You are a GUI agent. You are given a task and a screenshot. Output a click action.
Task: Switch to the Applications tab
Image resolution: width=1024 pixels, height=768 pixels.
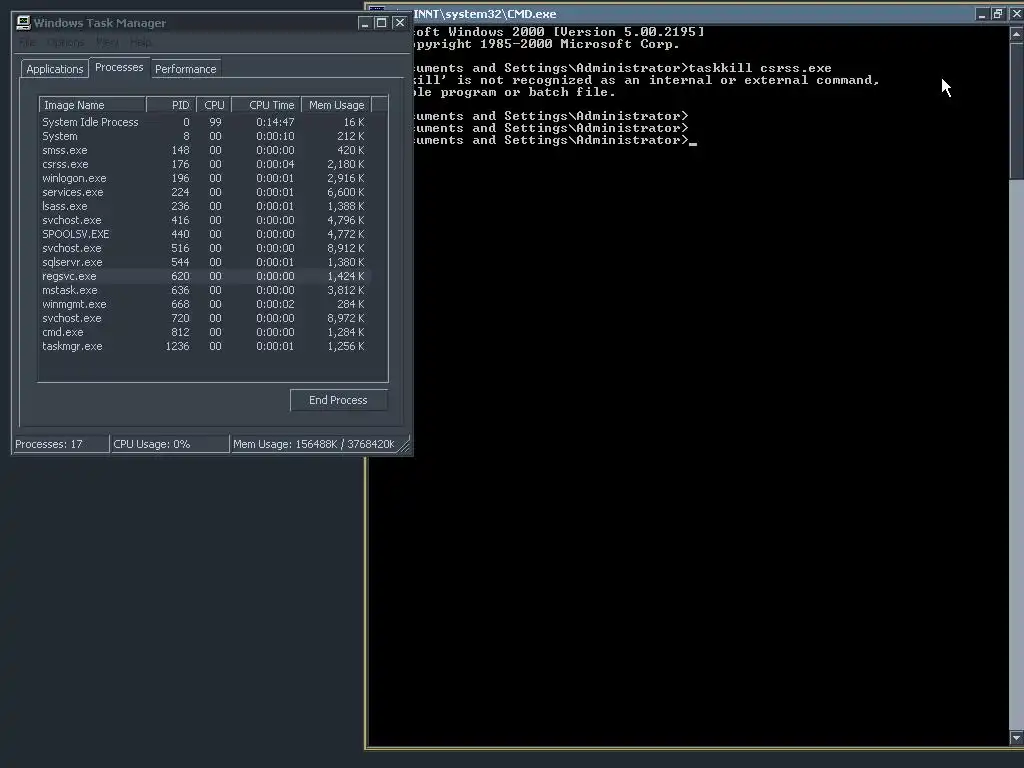click(55, 69)
